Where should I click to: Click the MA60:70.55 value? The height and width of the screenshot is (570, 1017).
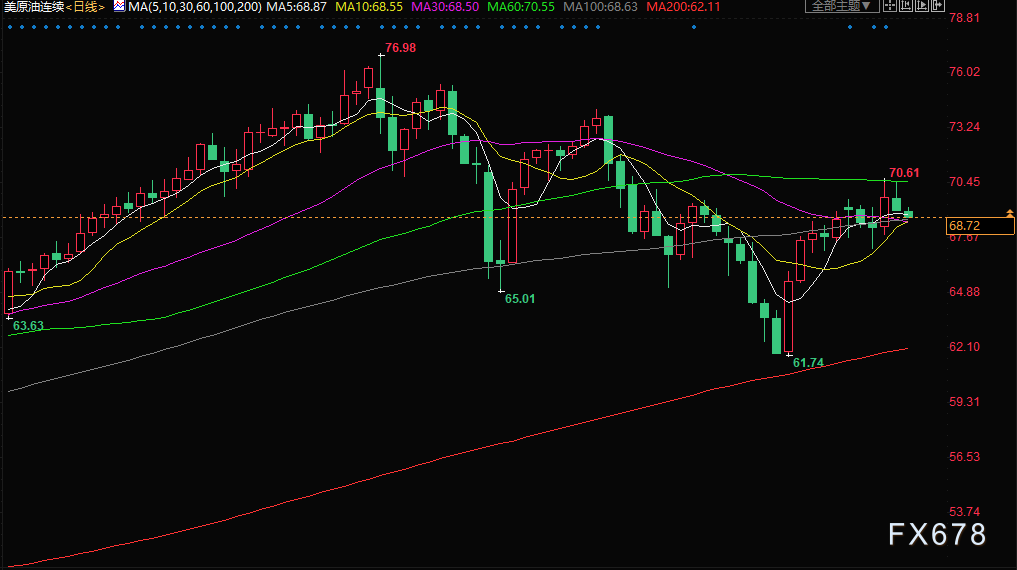[x=521, y=7]
